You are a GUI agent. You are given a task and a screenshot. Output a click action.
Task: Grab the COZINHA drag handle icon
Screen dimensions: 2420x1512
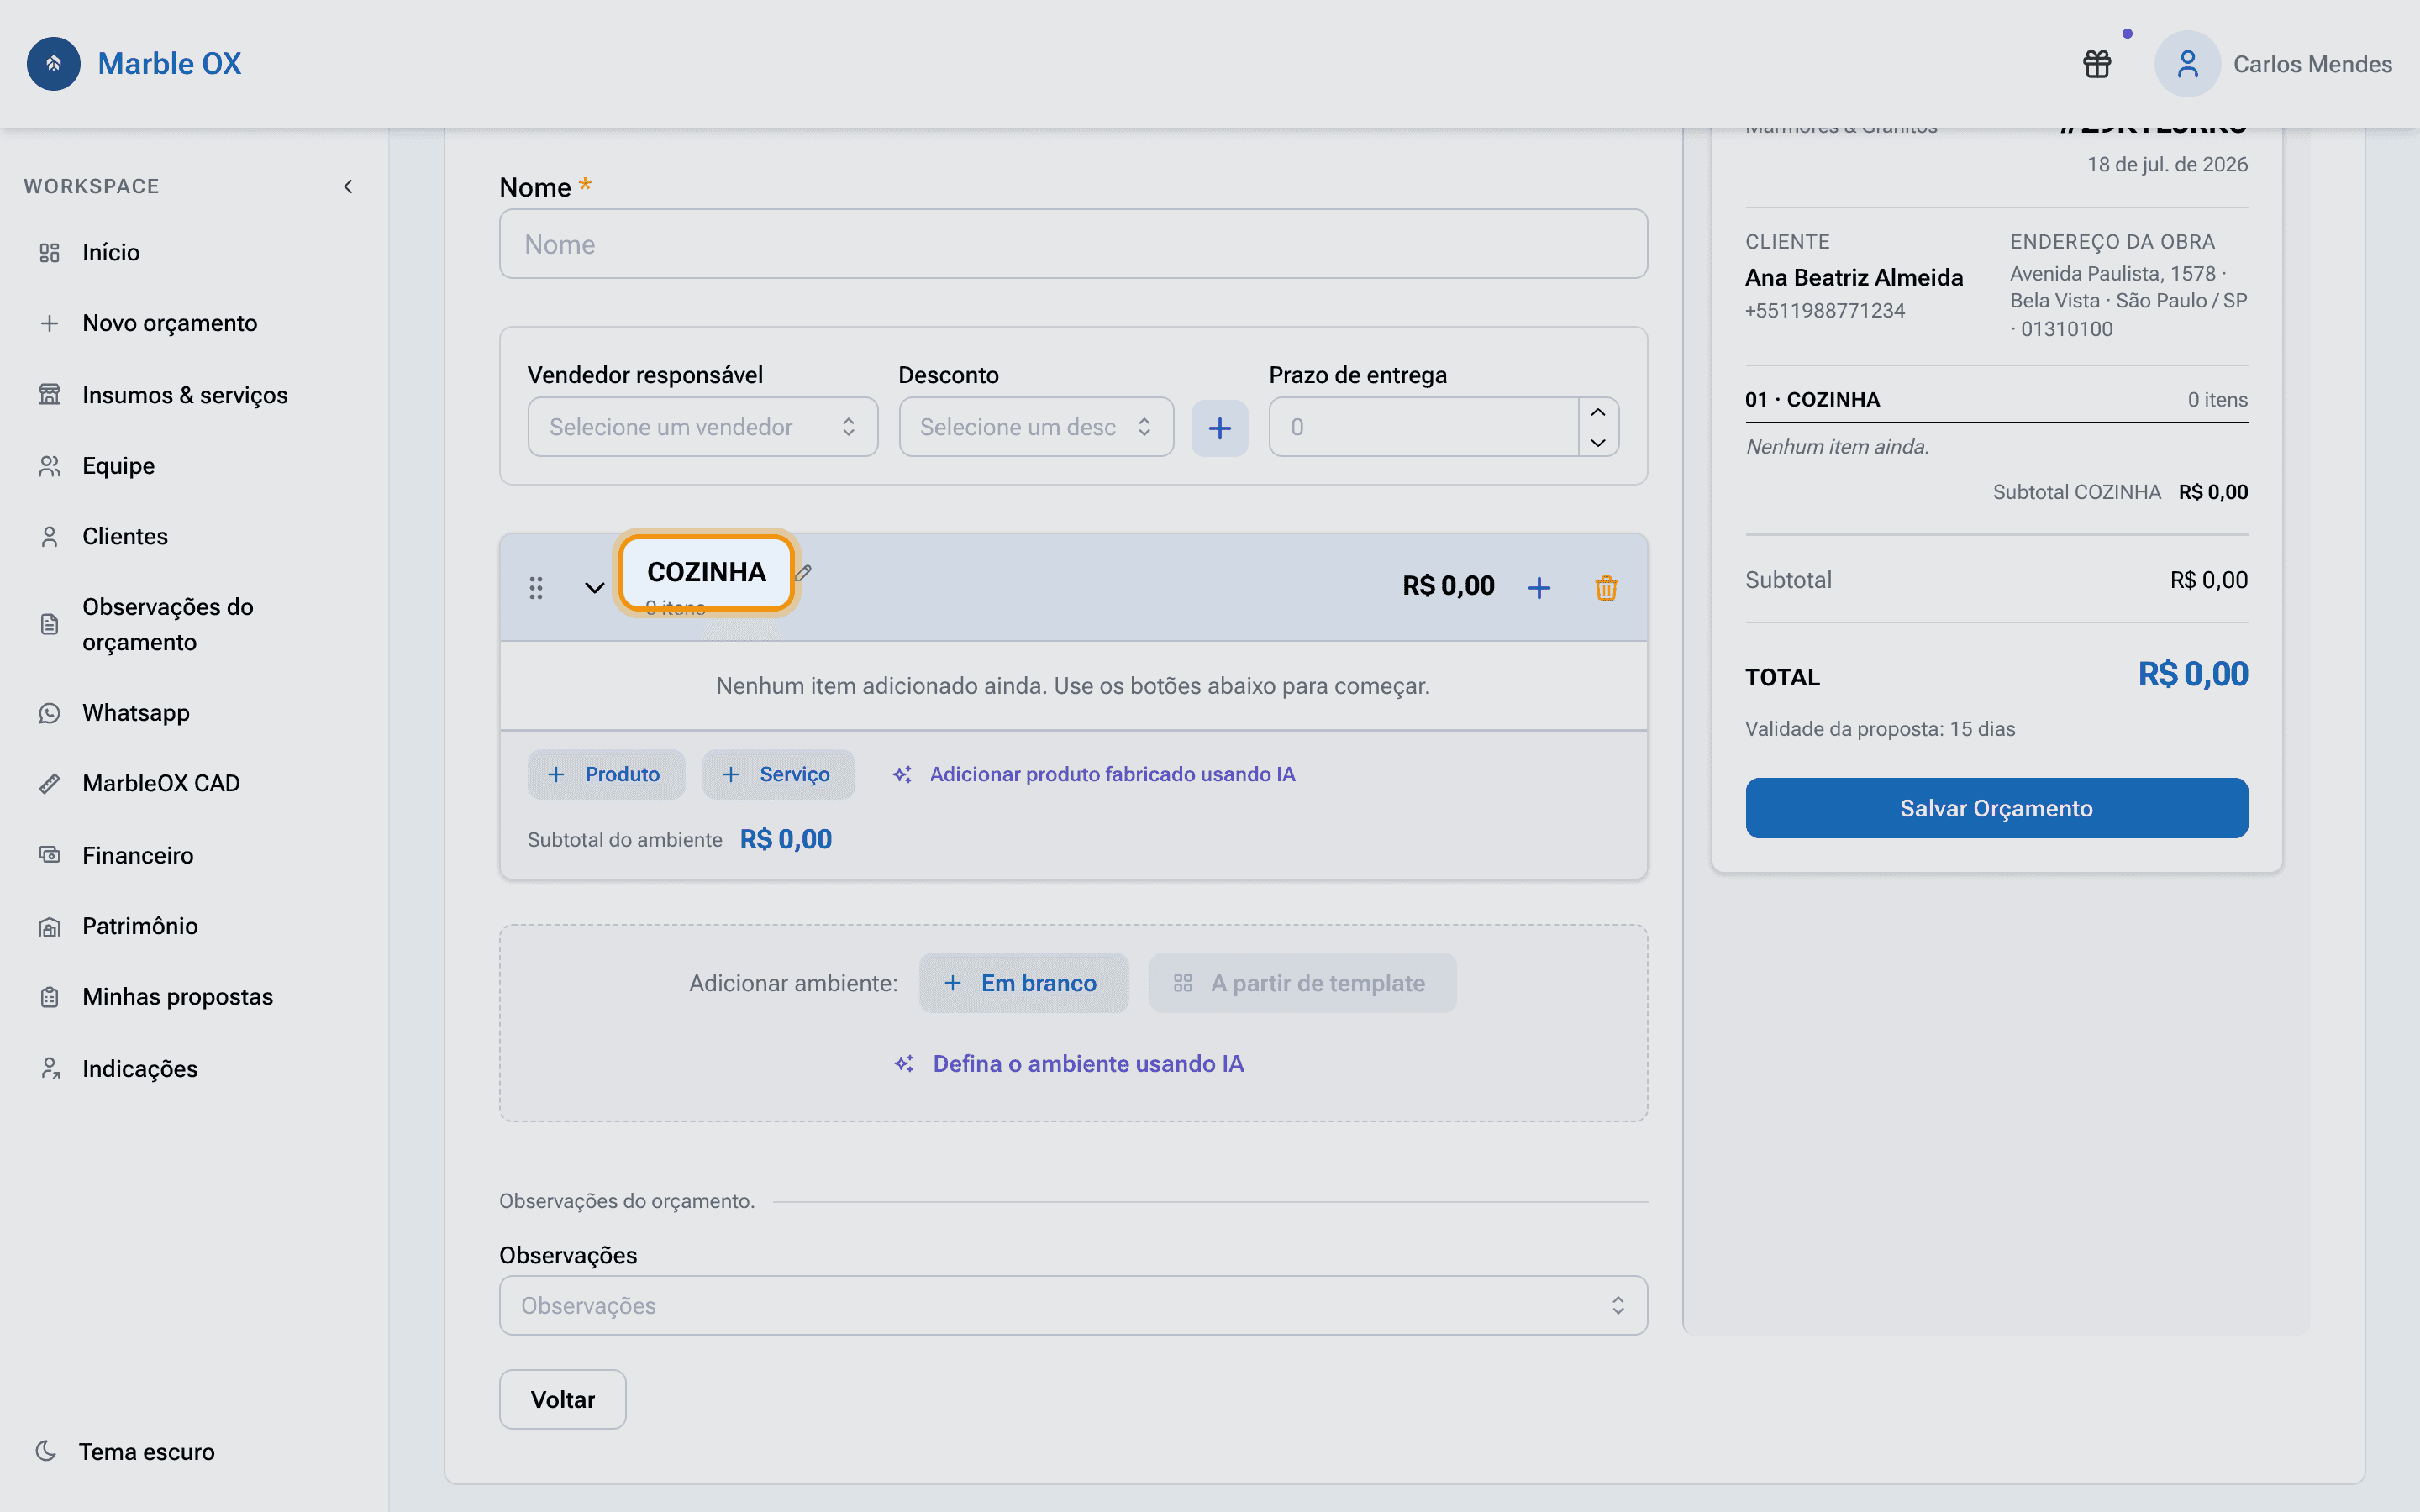[x=536, y=587]
